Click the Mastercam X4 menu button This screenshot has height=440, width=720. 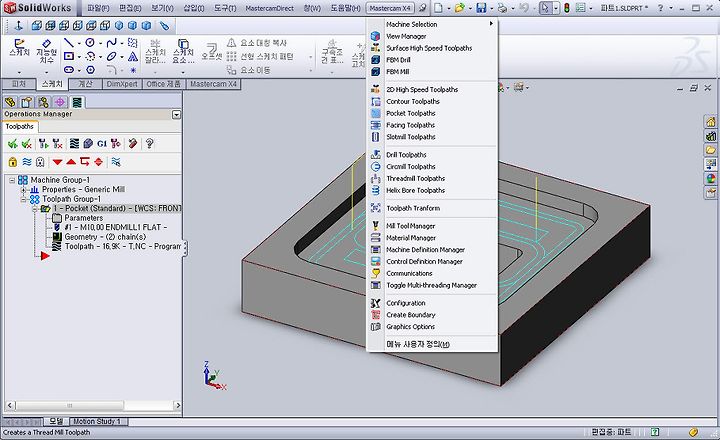click(390, 8)
